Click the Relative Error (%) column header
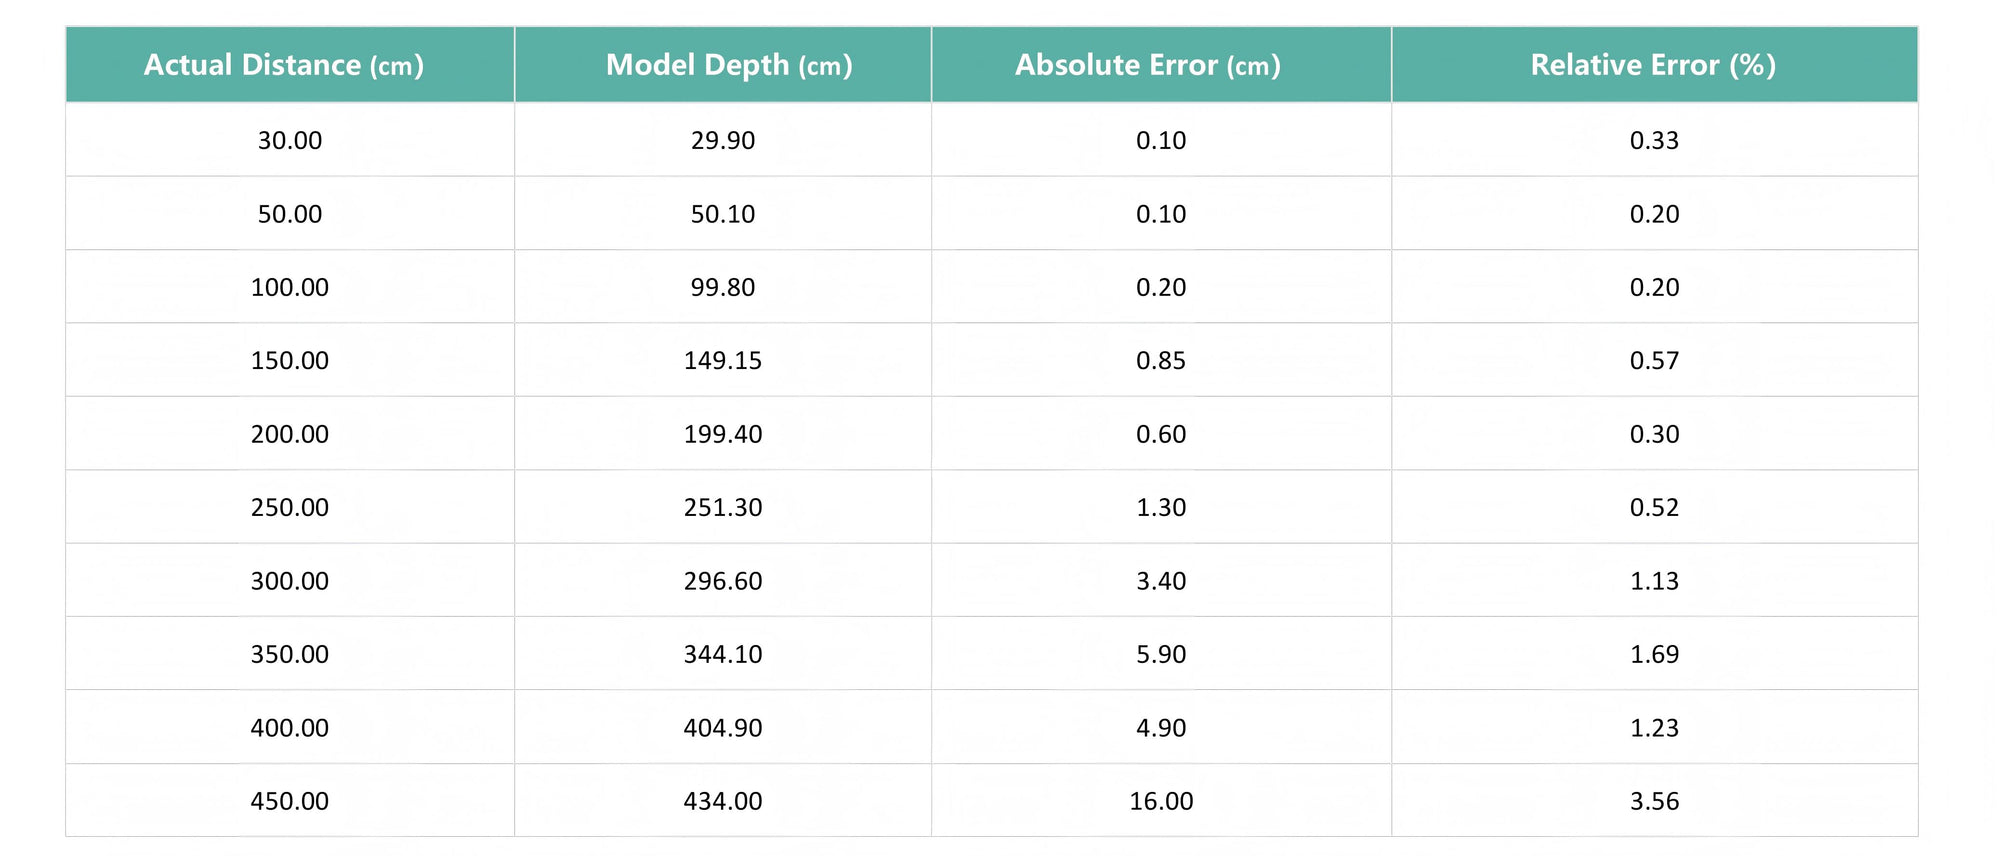The image size is (2000, 856). (x=1655, y=65)
